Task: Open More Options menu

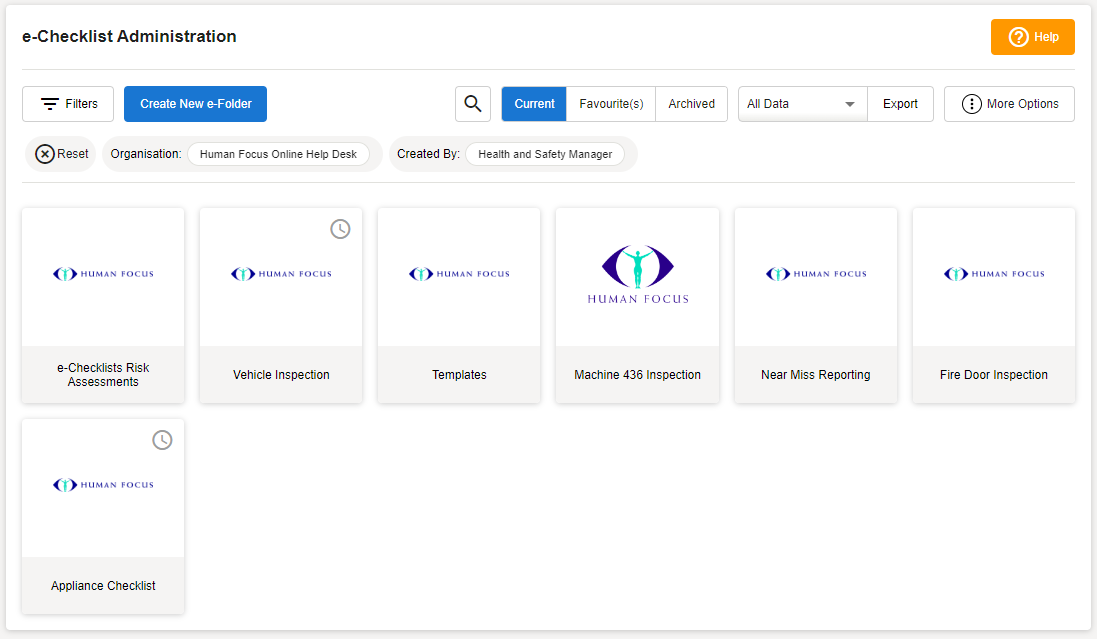Action: (x=1009, y=104)
